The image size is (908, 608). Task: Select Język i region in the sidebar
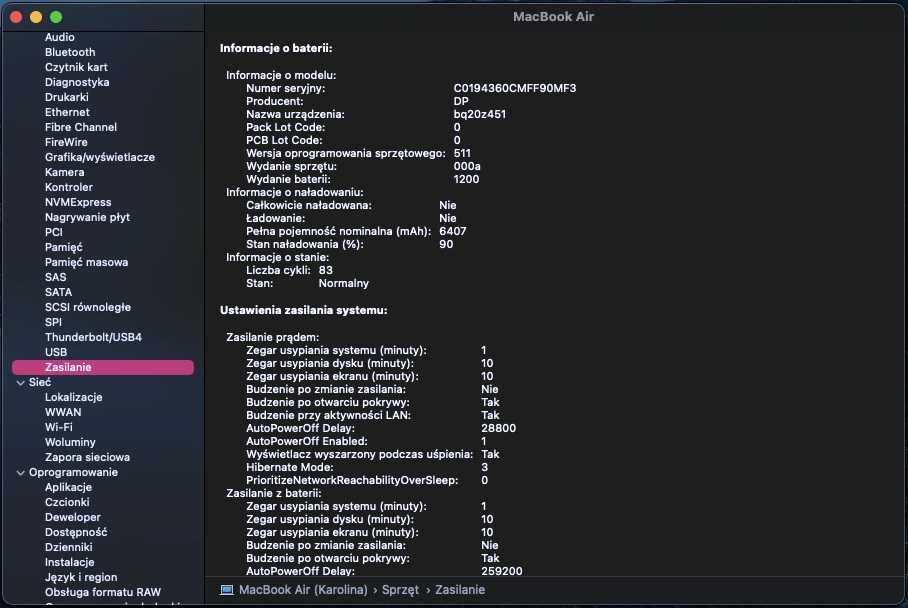pos(81,577)
